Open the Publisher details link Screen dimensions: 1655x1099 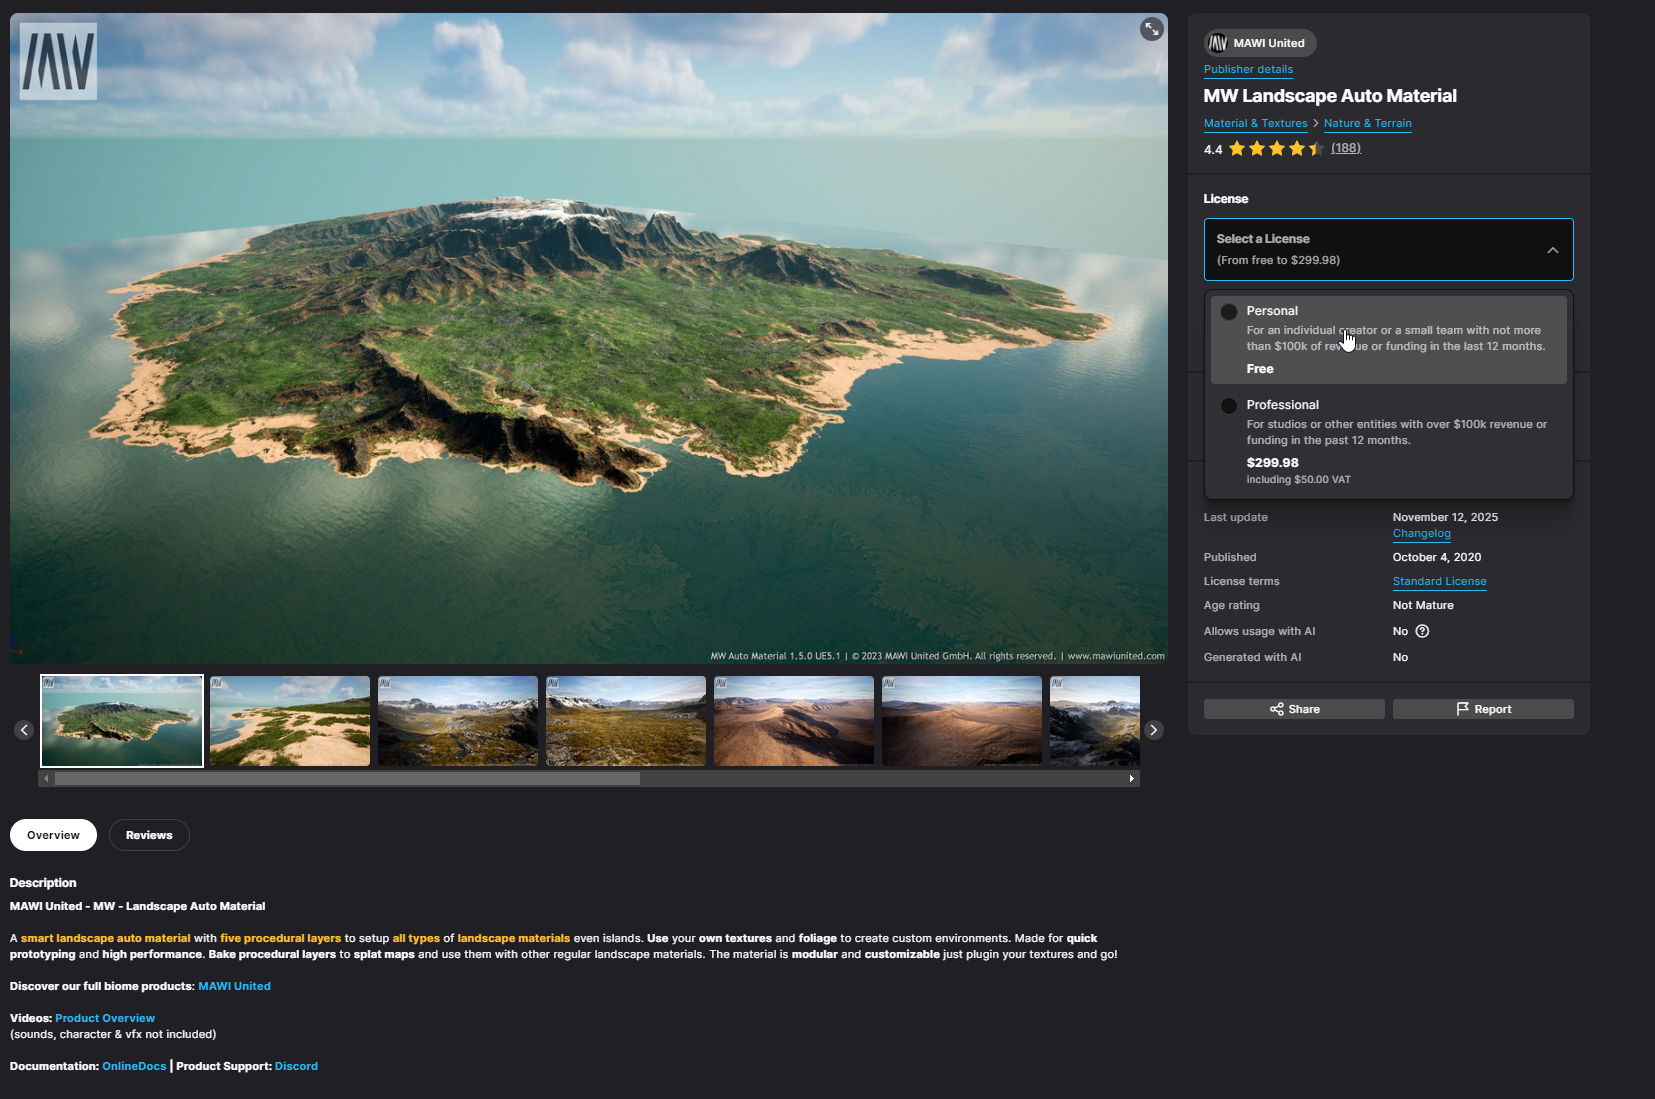click(1248, 69)
